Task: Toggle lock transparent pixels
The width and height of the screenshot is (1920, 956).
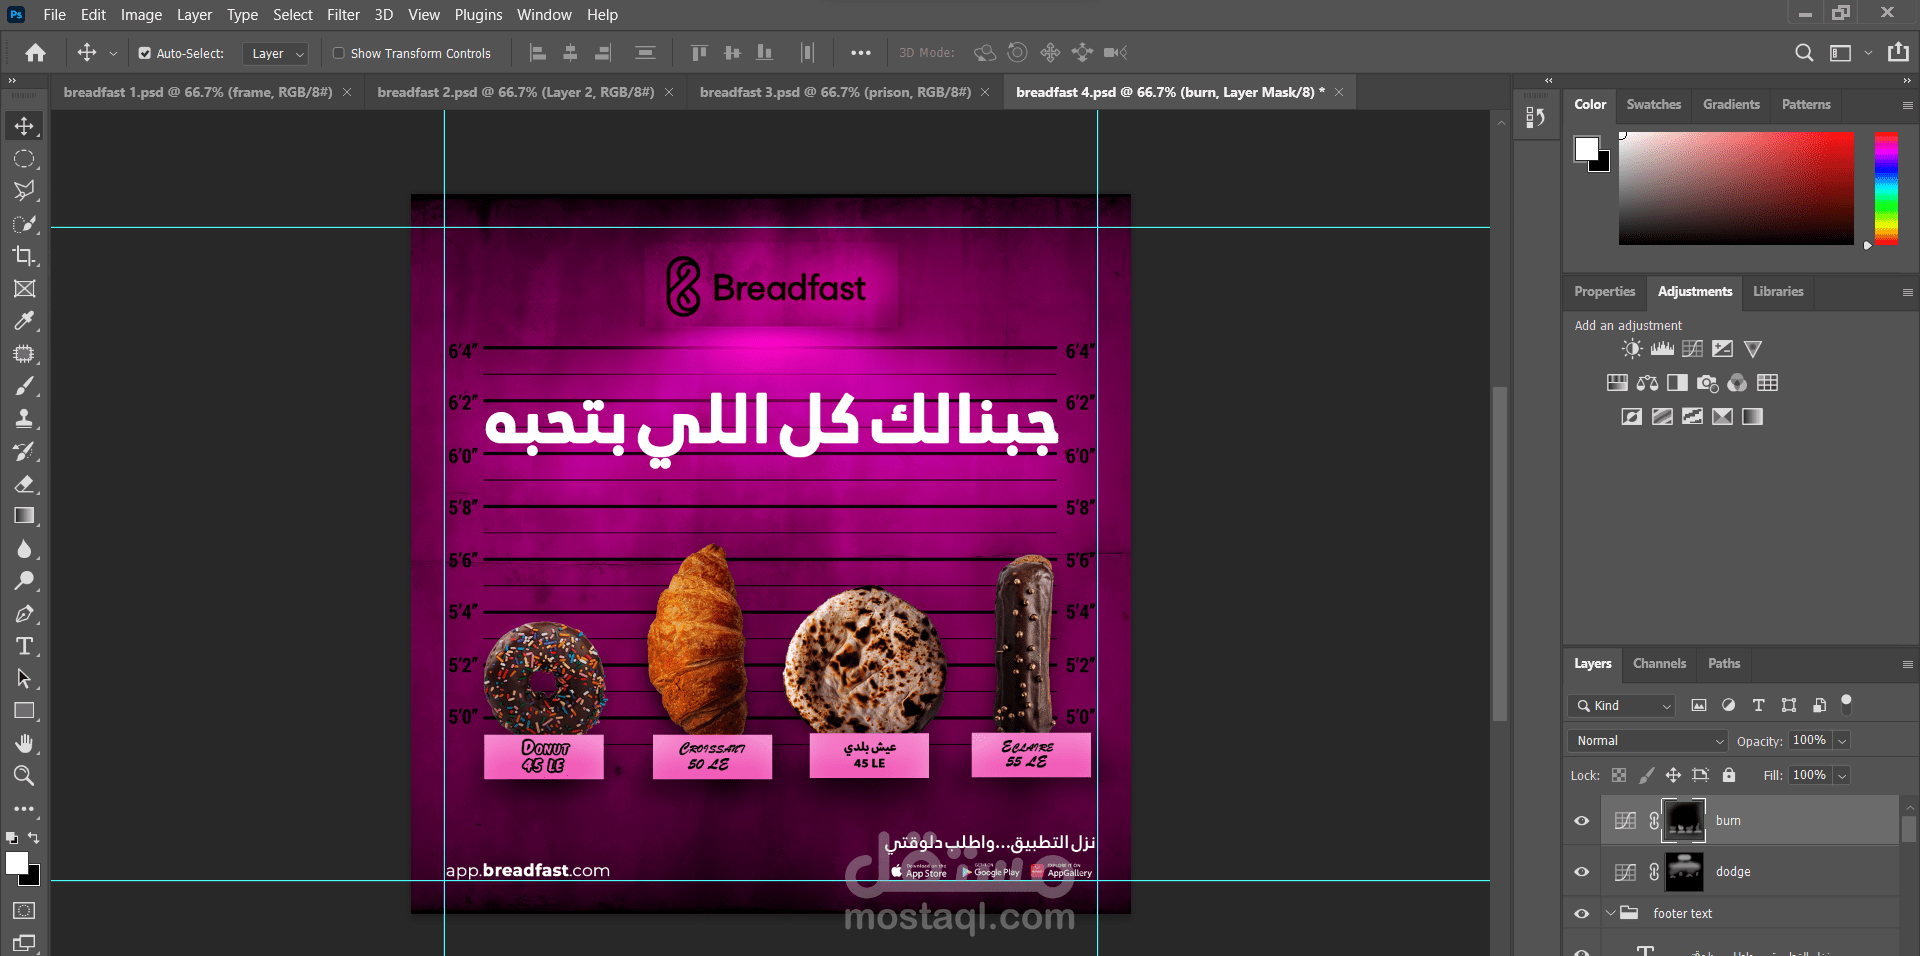Action: [1619, 775]
